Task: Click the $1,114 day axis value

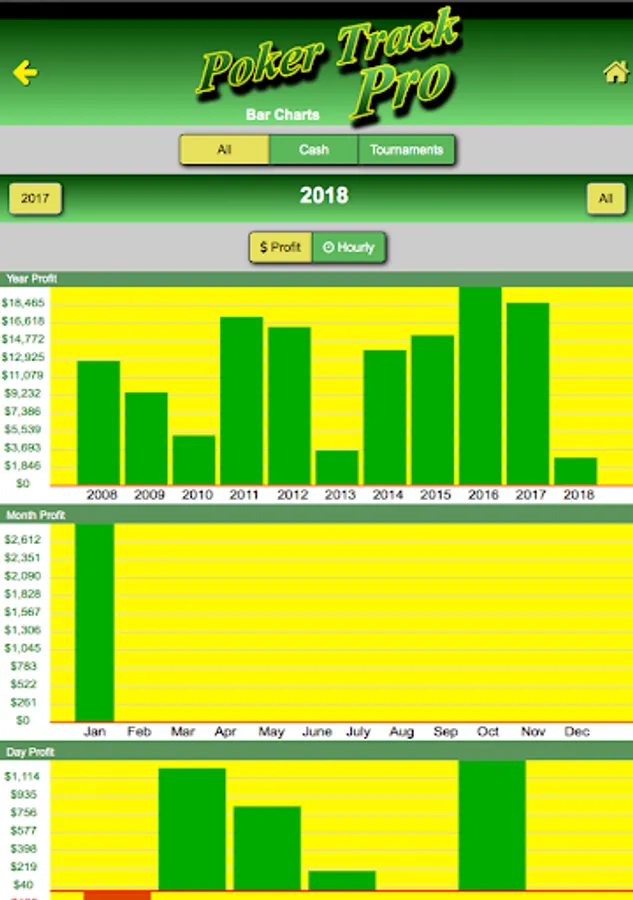Action: click(x=22, y=777)
